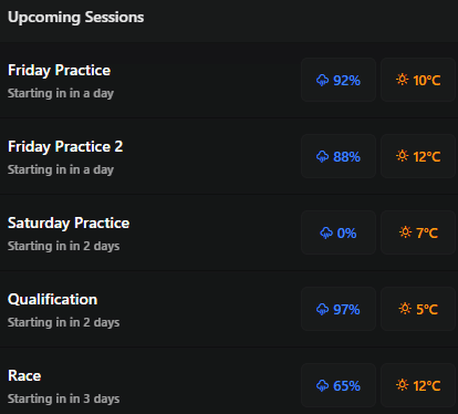Image resolution: width=458 pixels, height=414 pixels.
Task: Select the 97% rain probability badge
Action: click(x=338, y=309)
